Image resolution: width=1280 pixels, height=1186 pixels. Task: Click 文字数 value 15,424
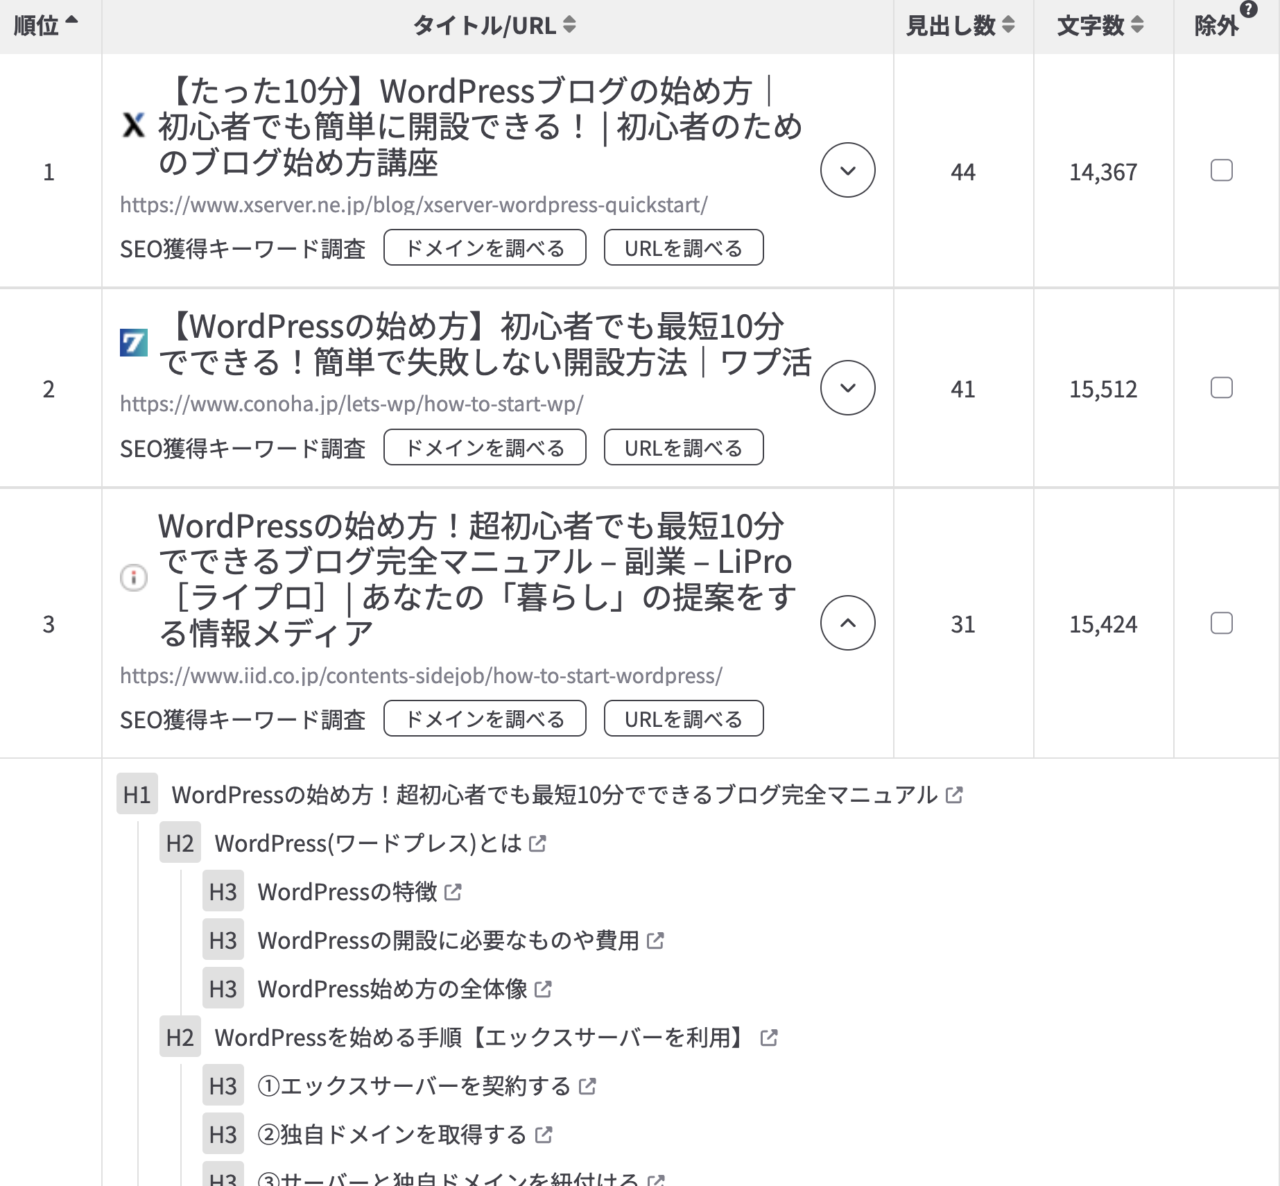(1103, 625)
